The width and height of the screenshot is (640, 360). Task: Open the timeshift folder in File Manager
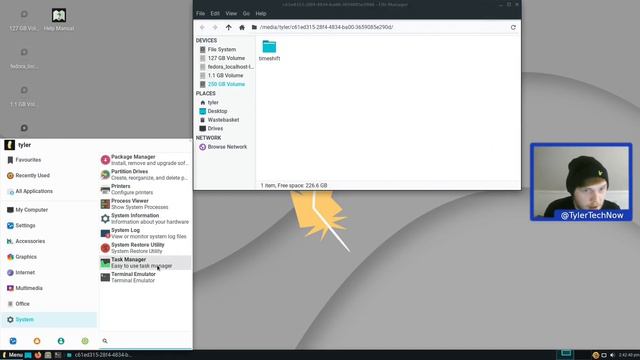(x=269, y=51)
